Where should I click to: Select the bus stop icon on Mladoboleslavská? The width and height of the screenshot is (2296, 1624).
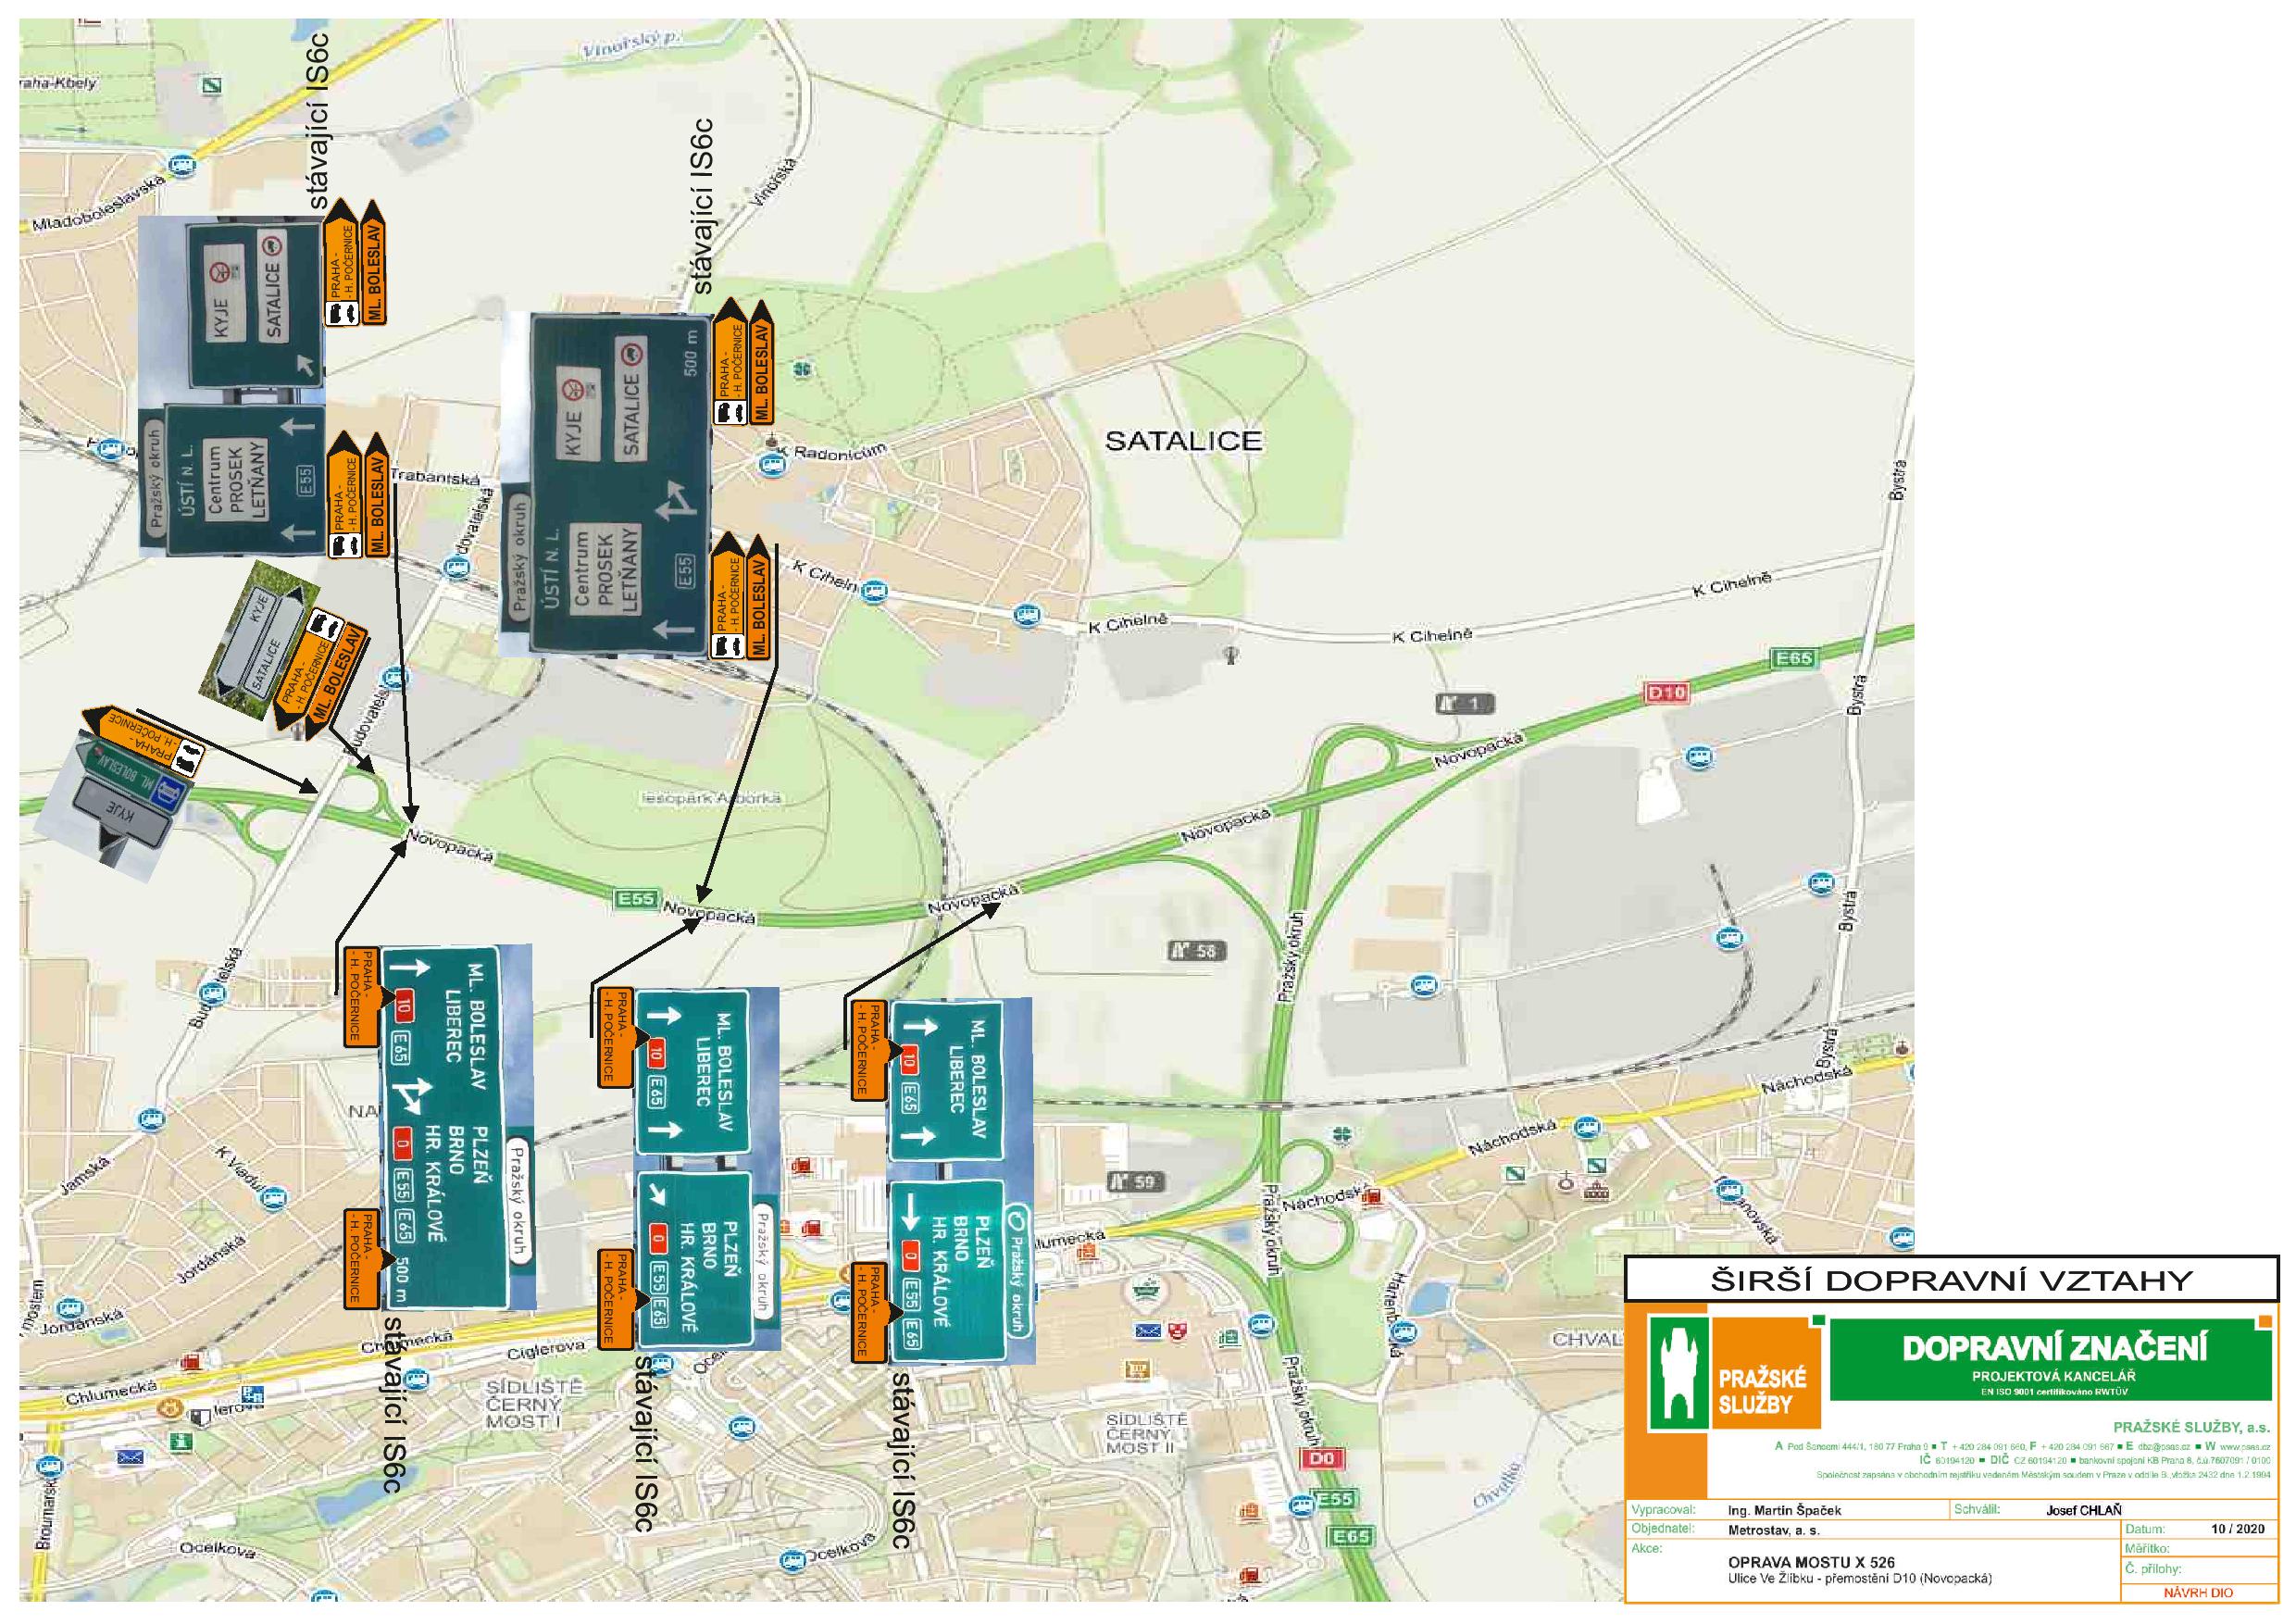[x=181, y=165]
